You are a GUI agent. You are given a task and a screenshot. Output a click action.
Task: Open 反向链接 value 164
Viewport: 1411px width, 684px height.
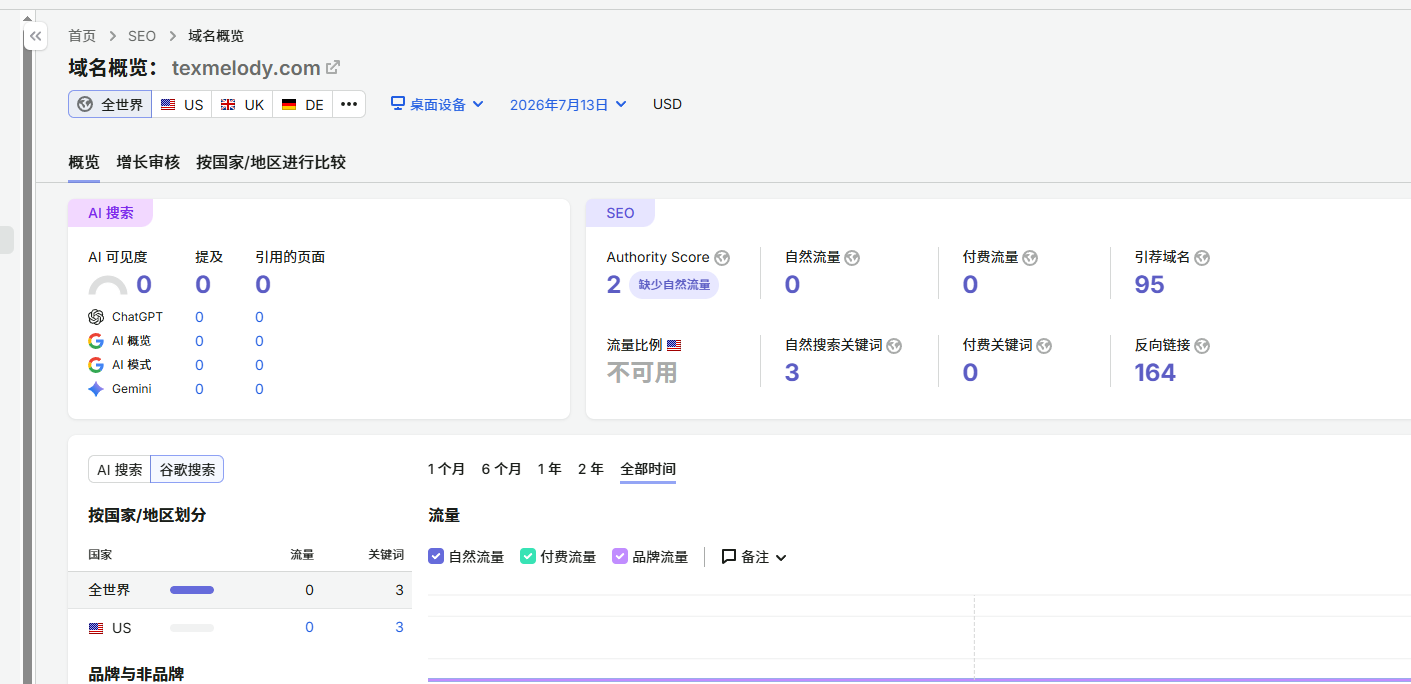pyautogui.click(x=1155, y=373)
